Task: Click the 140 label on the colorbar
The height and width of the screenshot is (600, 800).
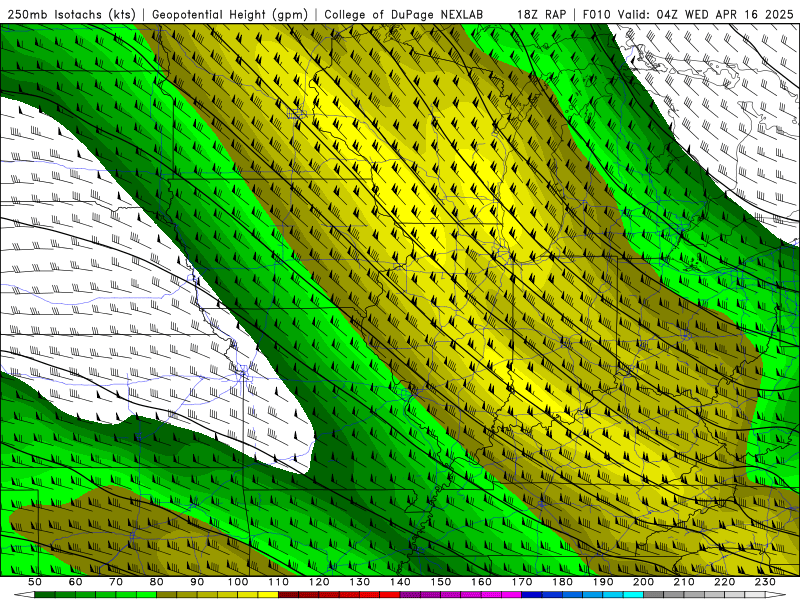Action: click(x=401, y=582)
